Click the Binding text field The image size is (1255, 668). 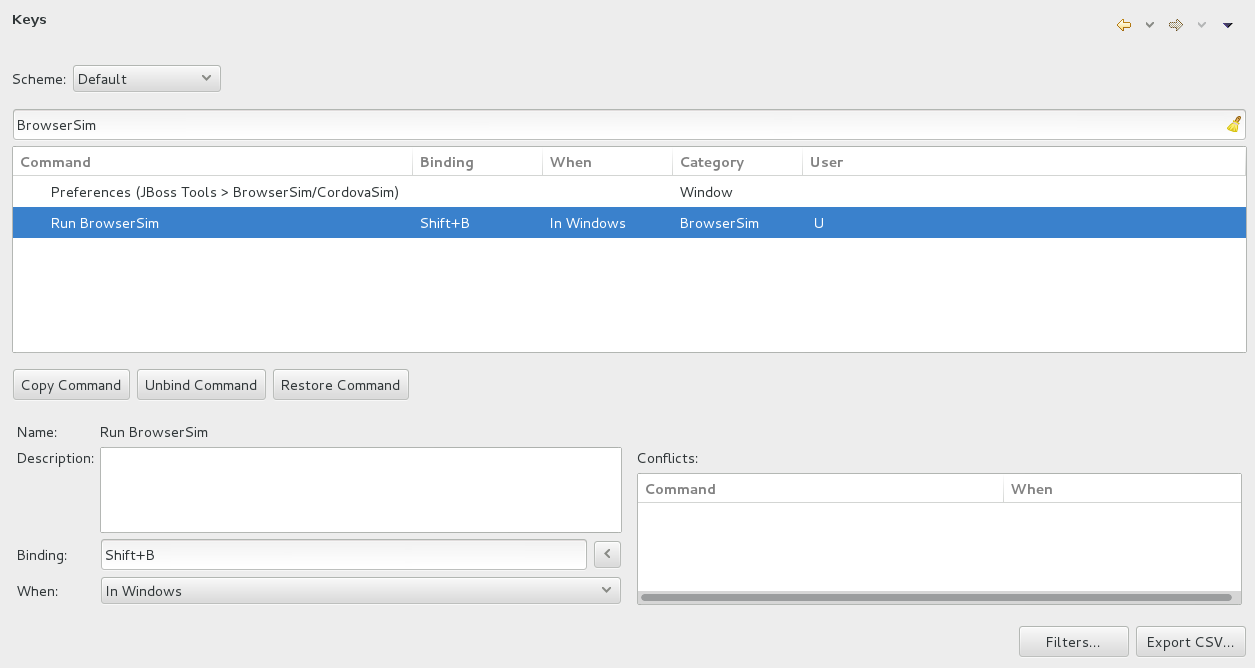point(344,555)
